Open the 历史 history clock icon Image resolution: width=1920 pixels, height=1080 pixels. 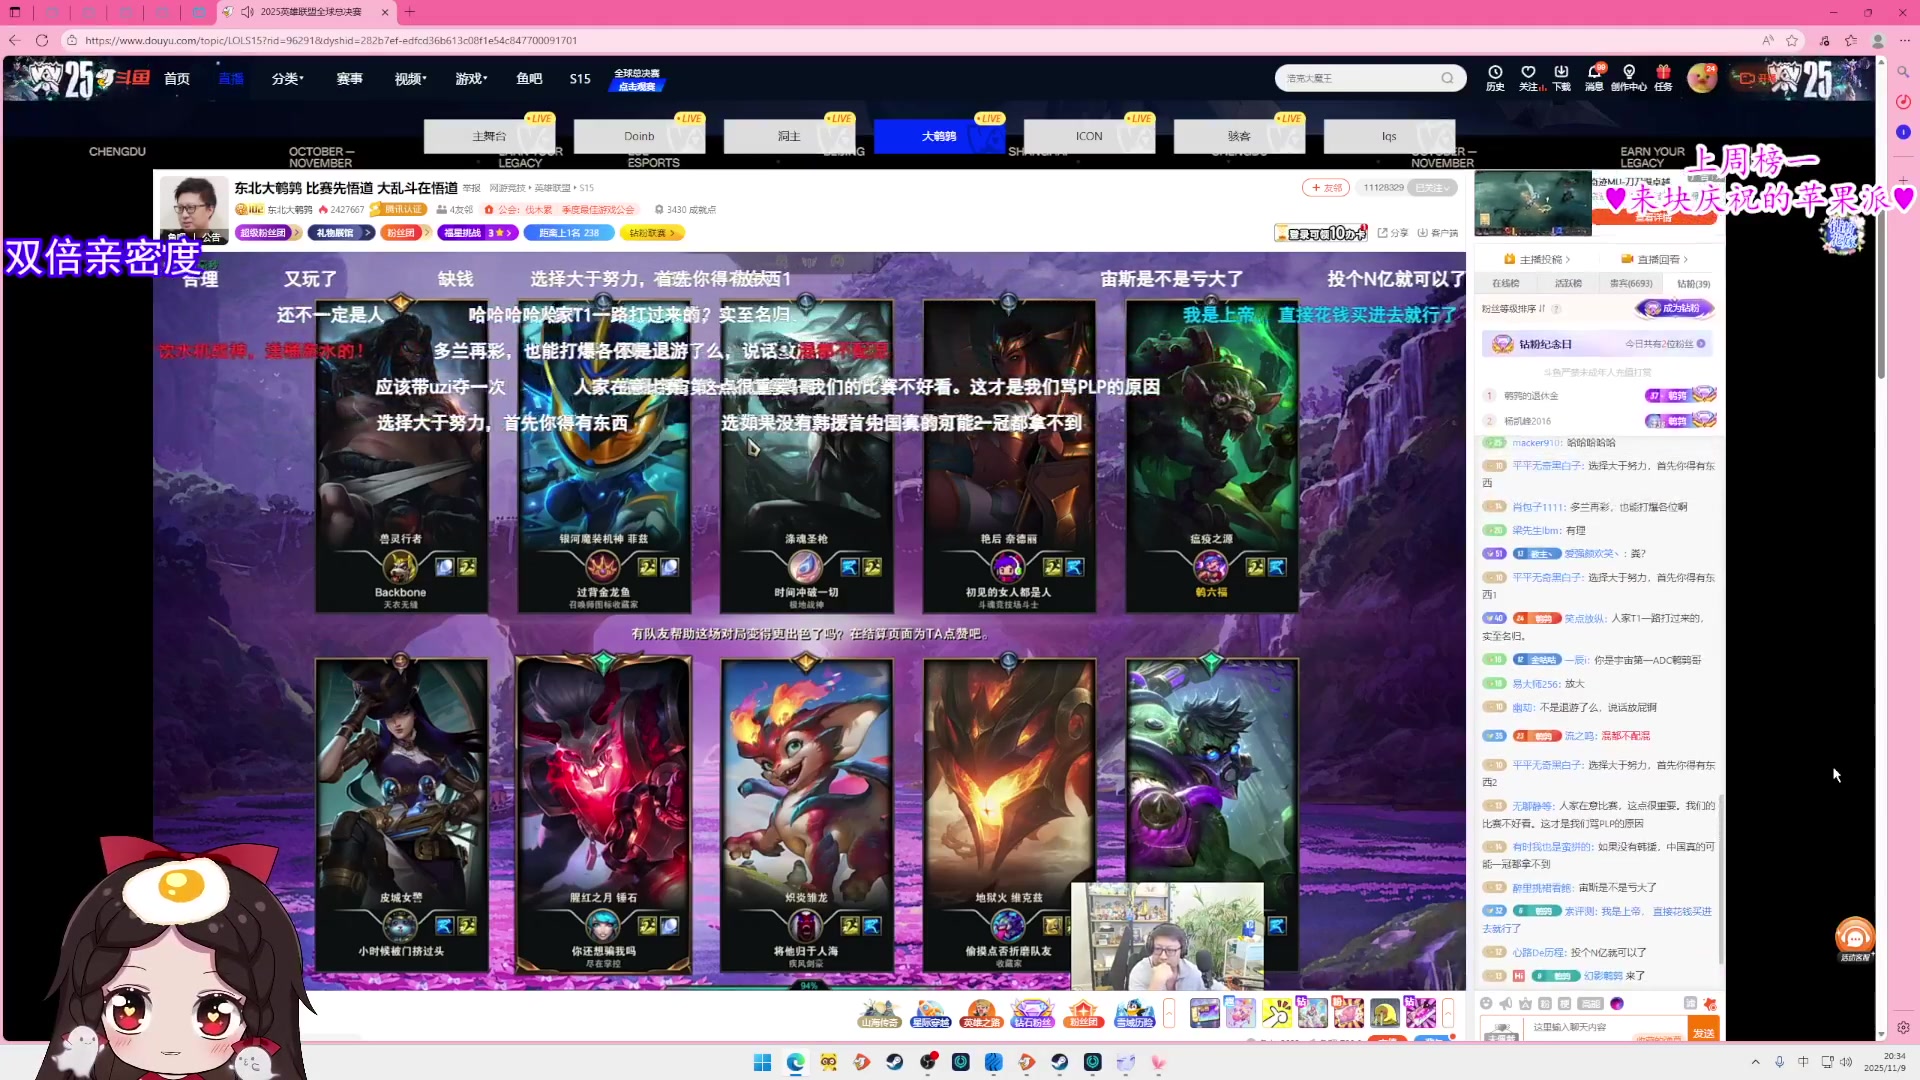point(1494,73)
